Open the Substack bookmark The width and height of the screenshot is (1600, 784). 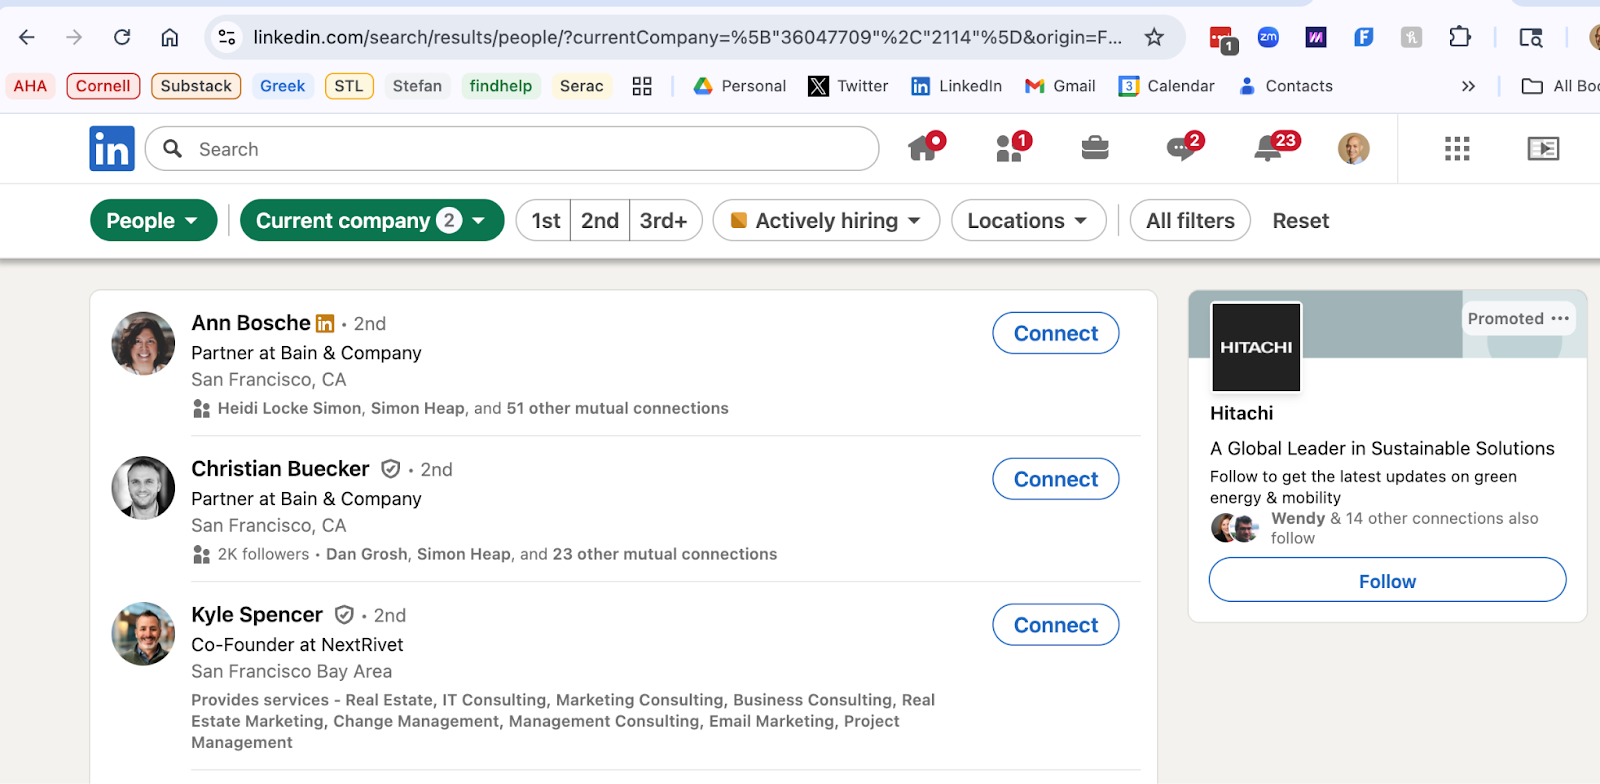[x=196, y=86]
